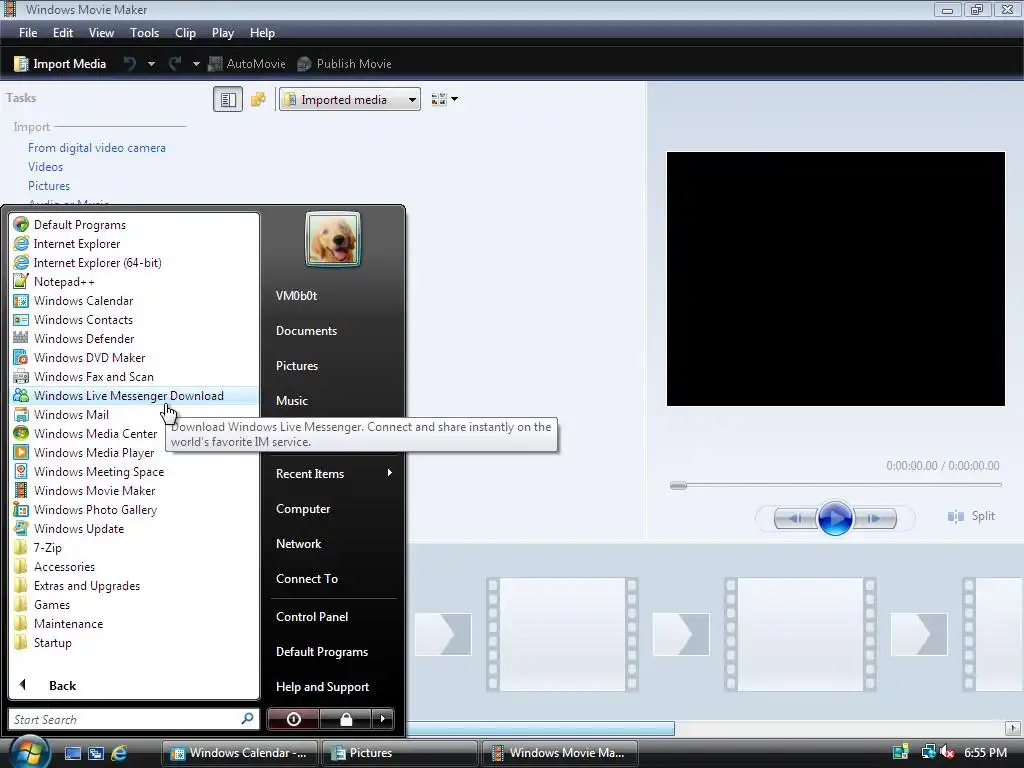1024x768 pixels.
Task: Click the storyboard horizontal scrollbar
Action: coord(541,728)
